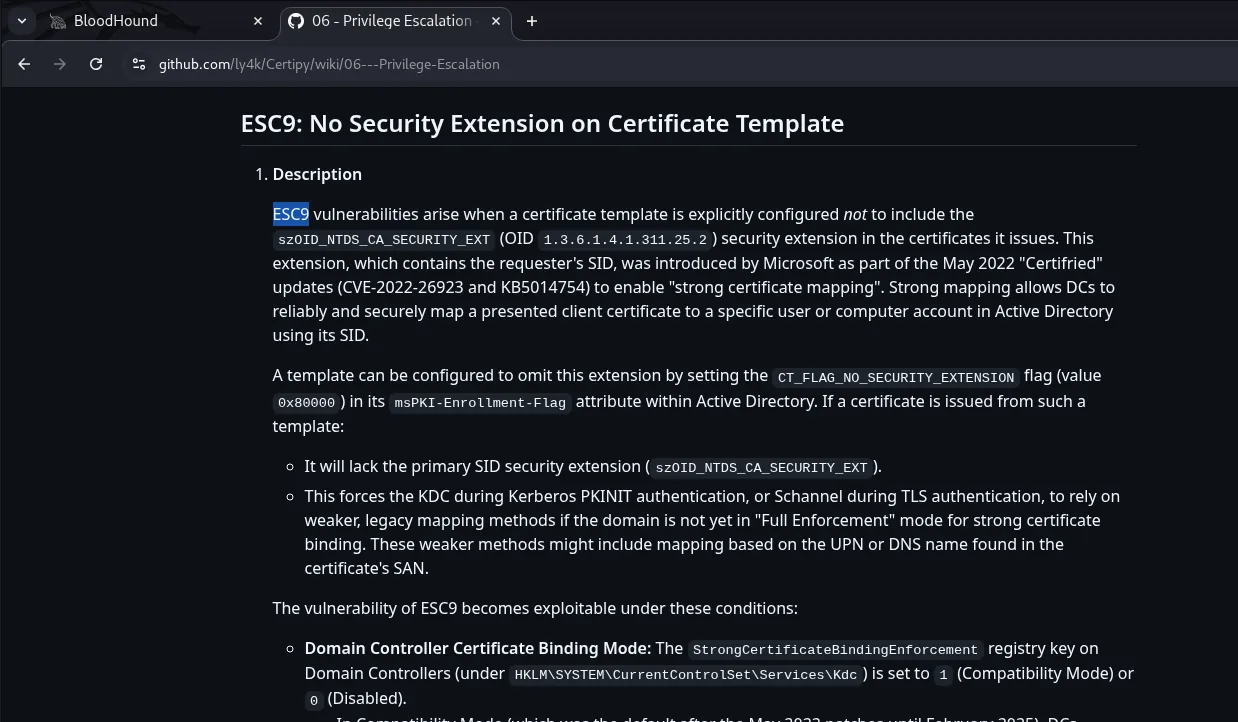View site information icon
Screen dimensions: 1238x722
pyautogui.click(x=139, y=64)
